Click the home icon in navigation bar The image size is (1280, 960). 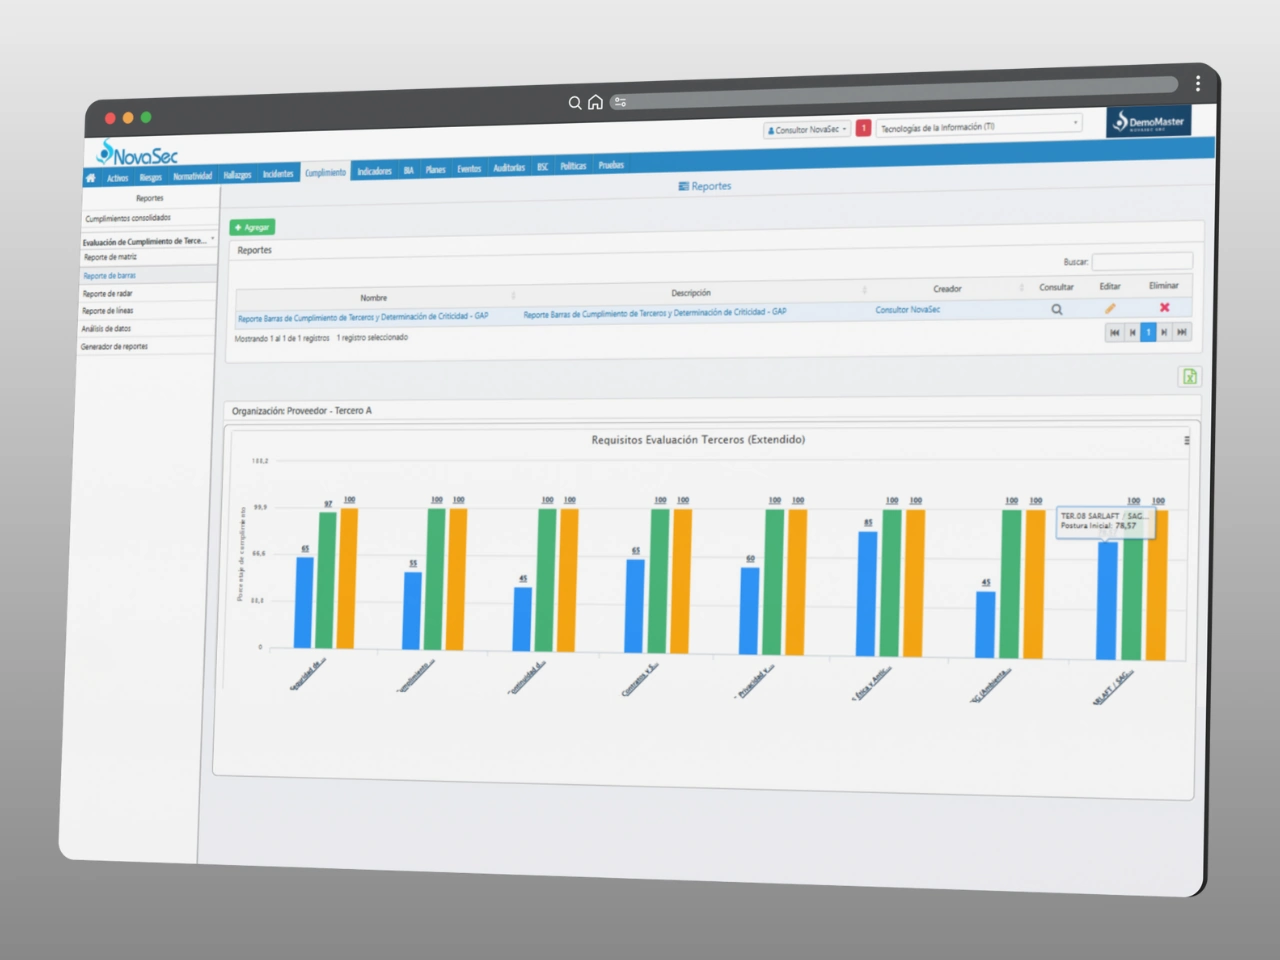[91, 178]
